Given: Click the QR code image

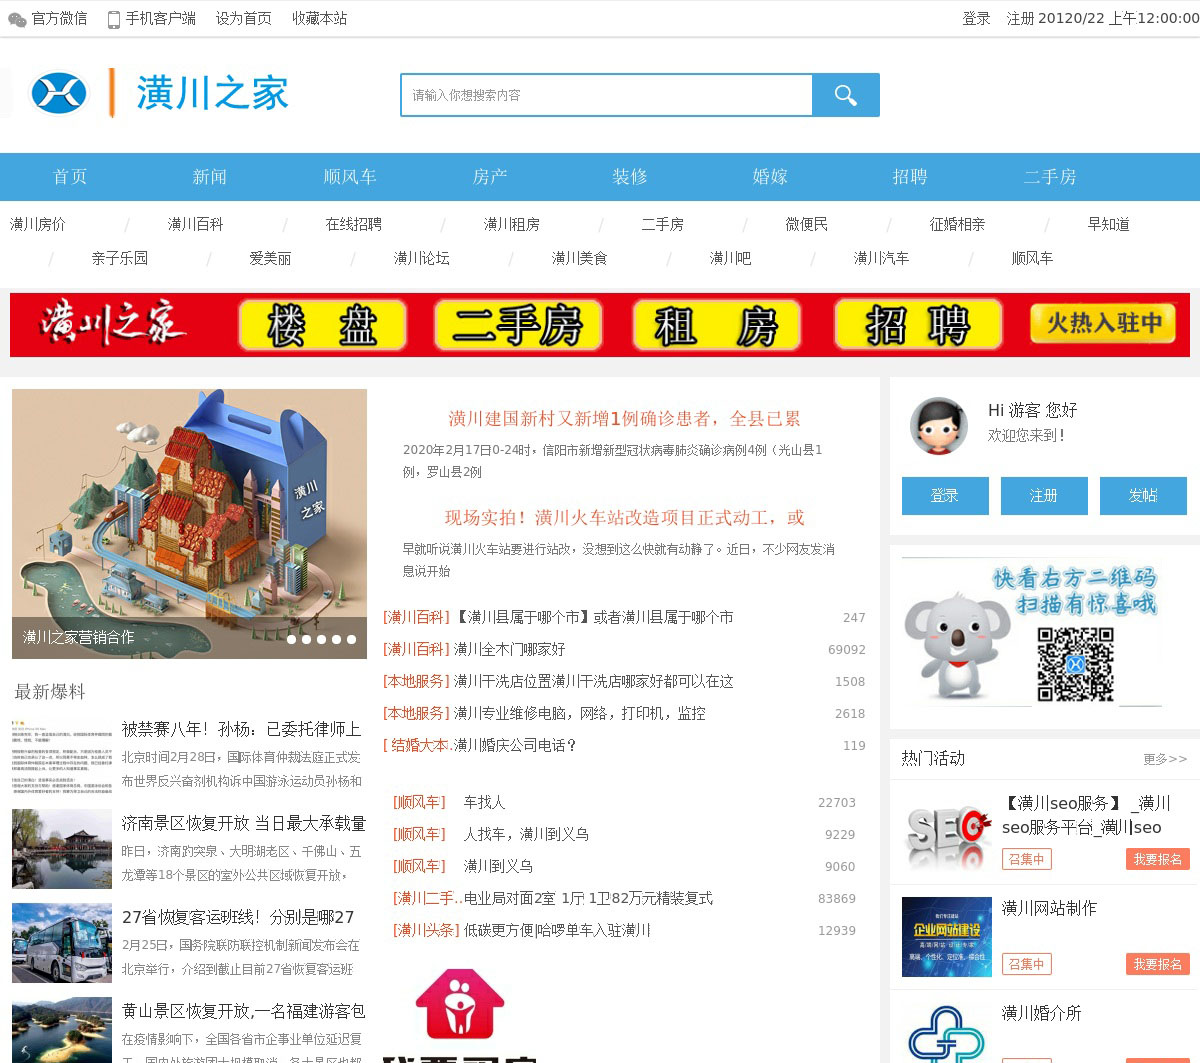Looking at the screenshot, I should coord(1075,664).
